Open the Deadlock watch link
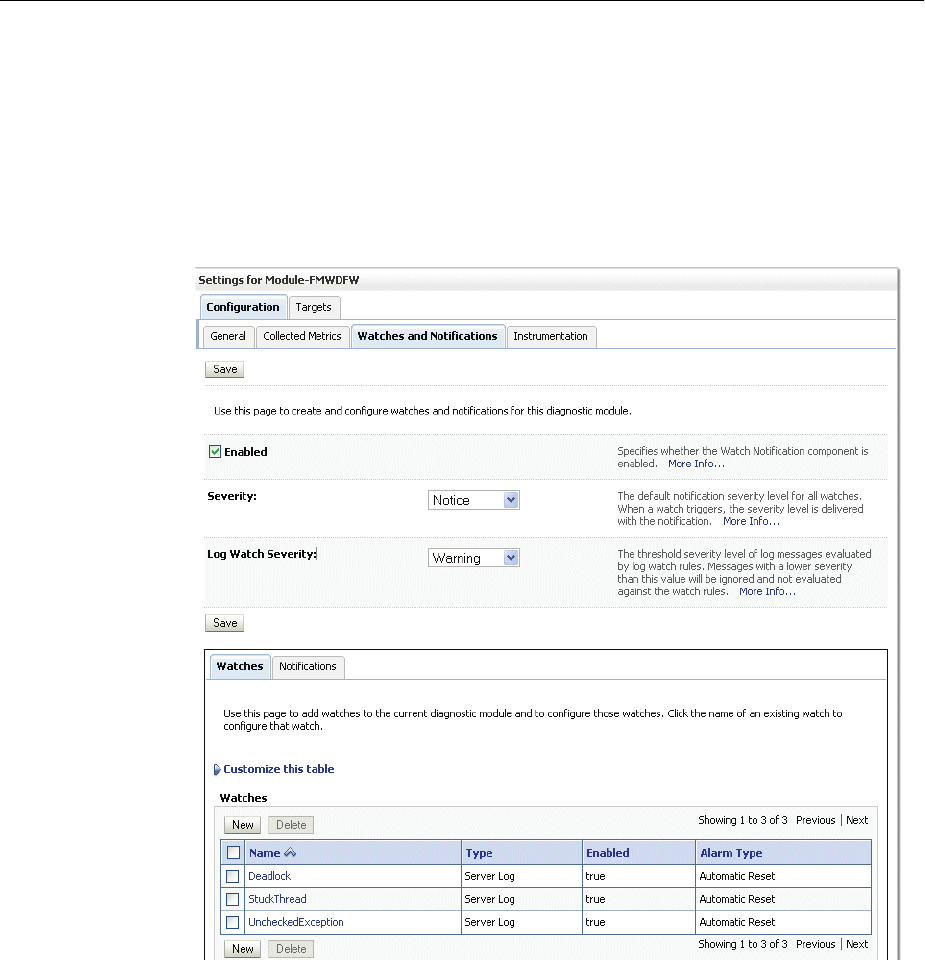 (269, 876)
